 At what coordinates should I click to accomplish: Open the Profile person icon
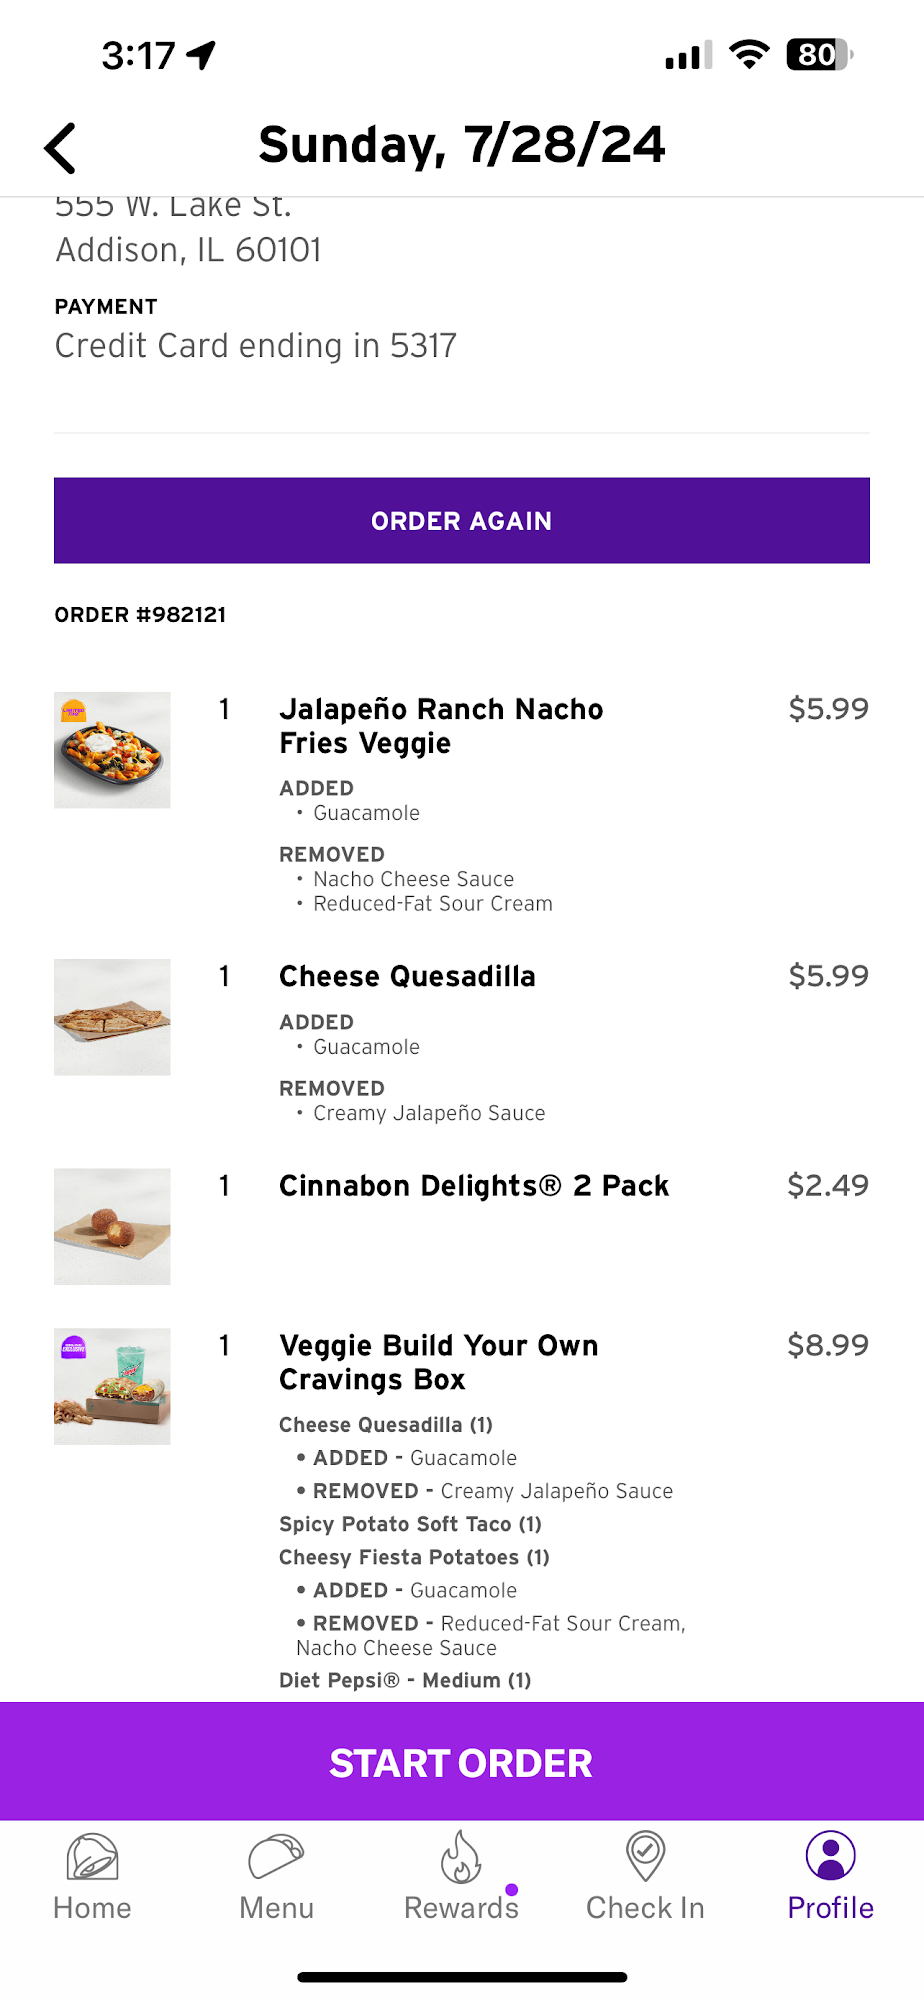pos(830,1856)
